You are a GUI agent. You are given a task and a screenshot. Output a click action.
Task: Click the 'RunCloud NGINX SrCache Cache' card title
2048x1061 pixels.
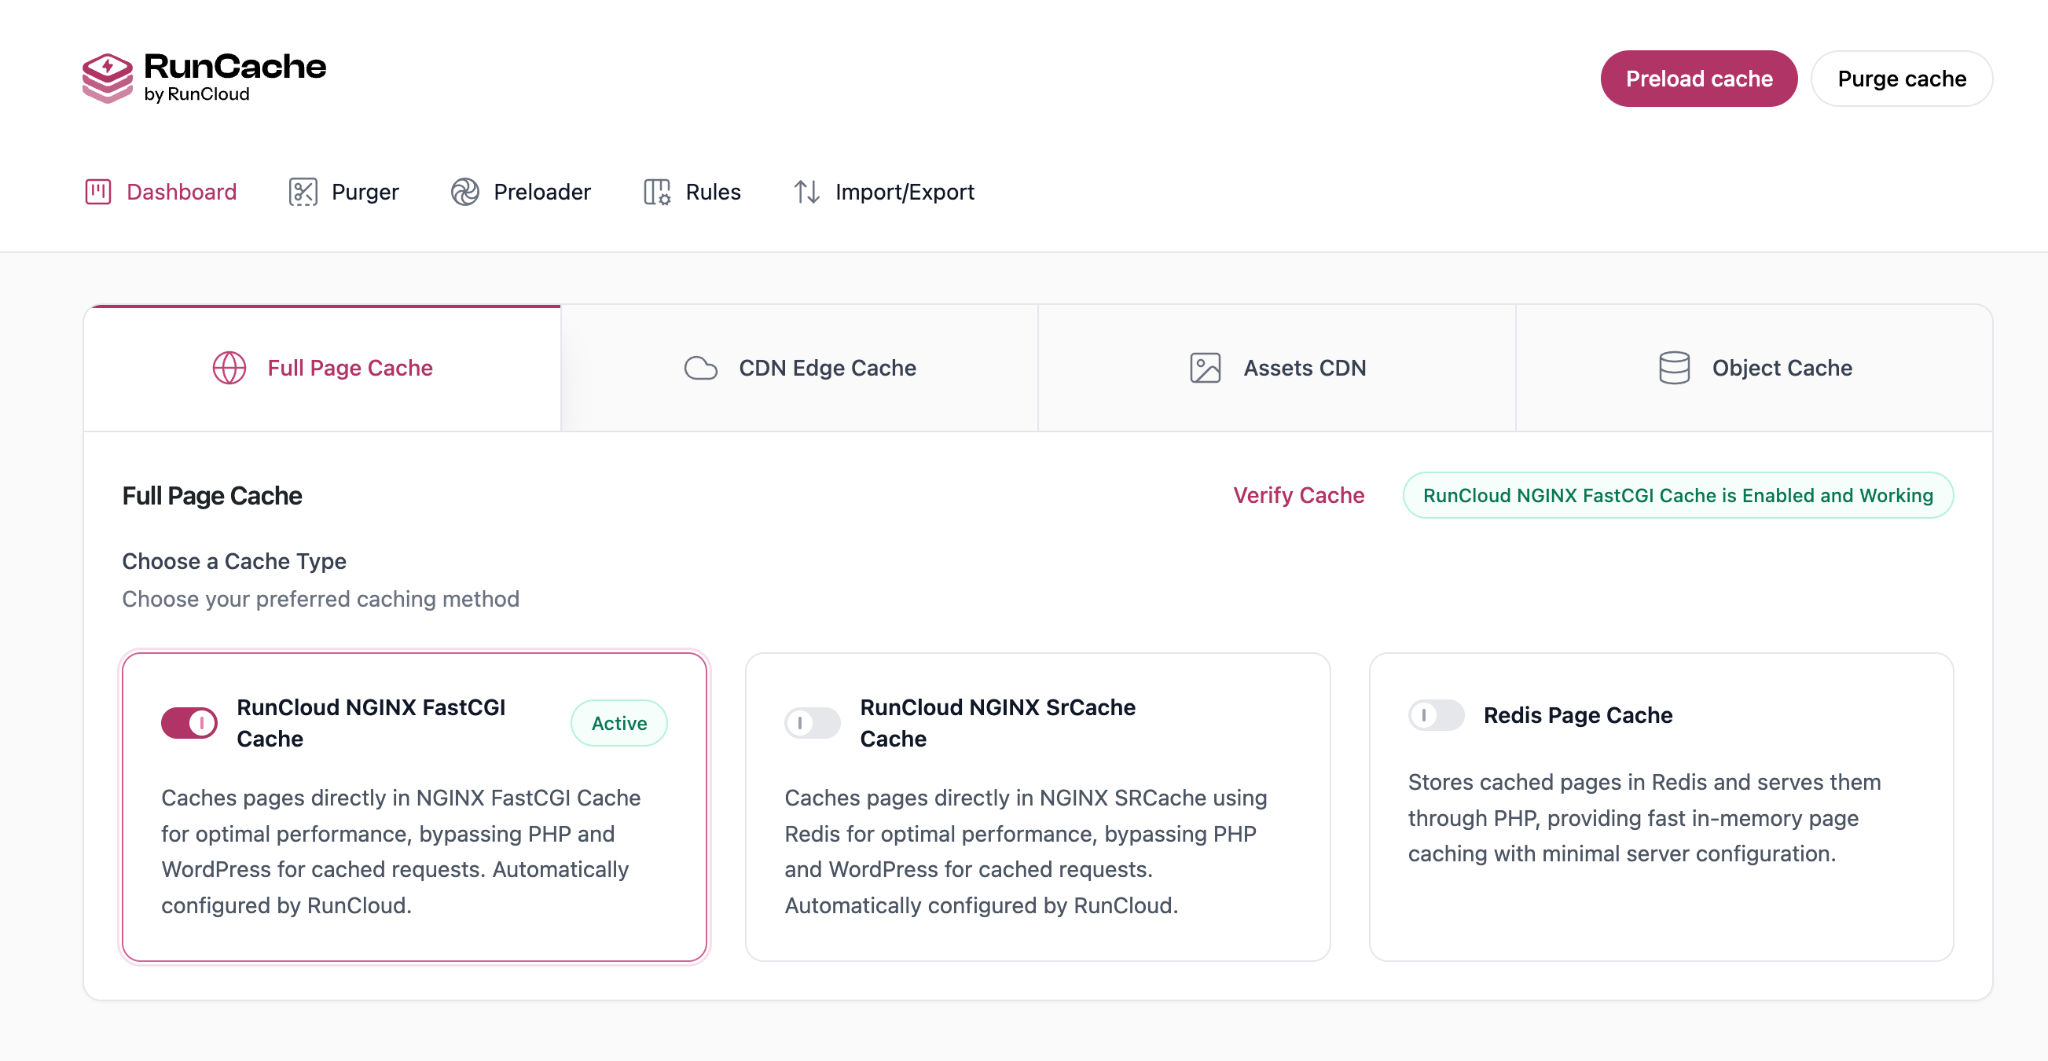click(x=998, y=723)
